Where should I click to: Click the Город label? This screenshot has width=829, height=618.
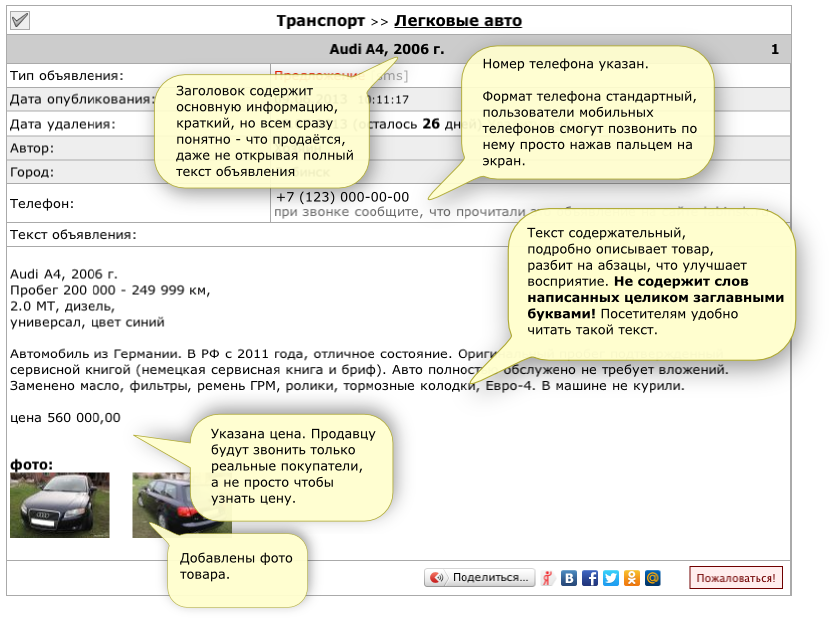(x=32, y=172)
